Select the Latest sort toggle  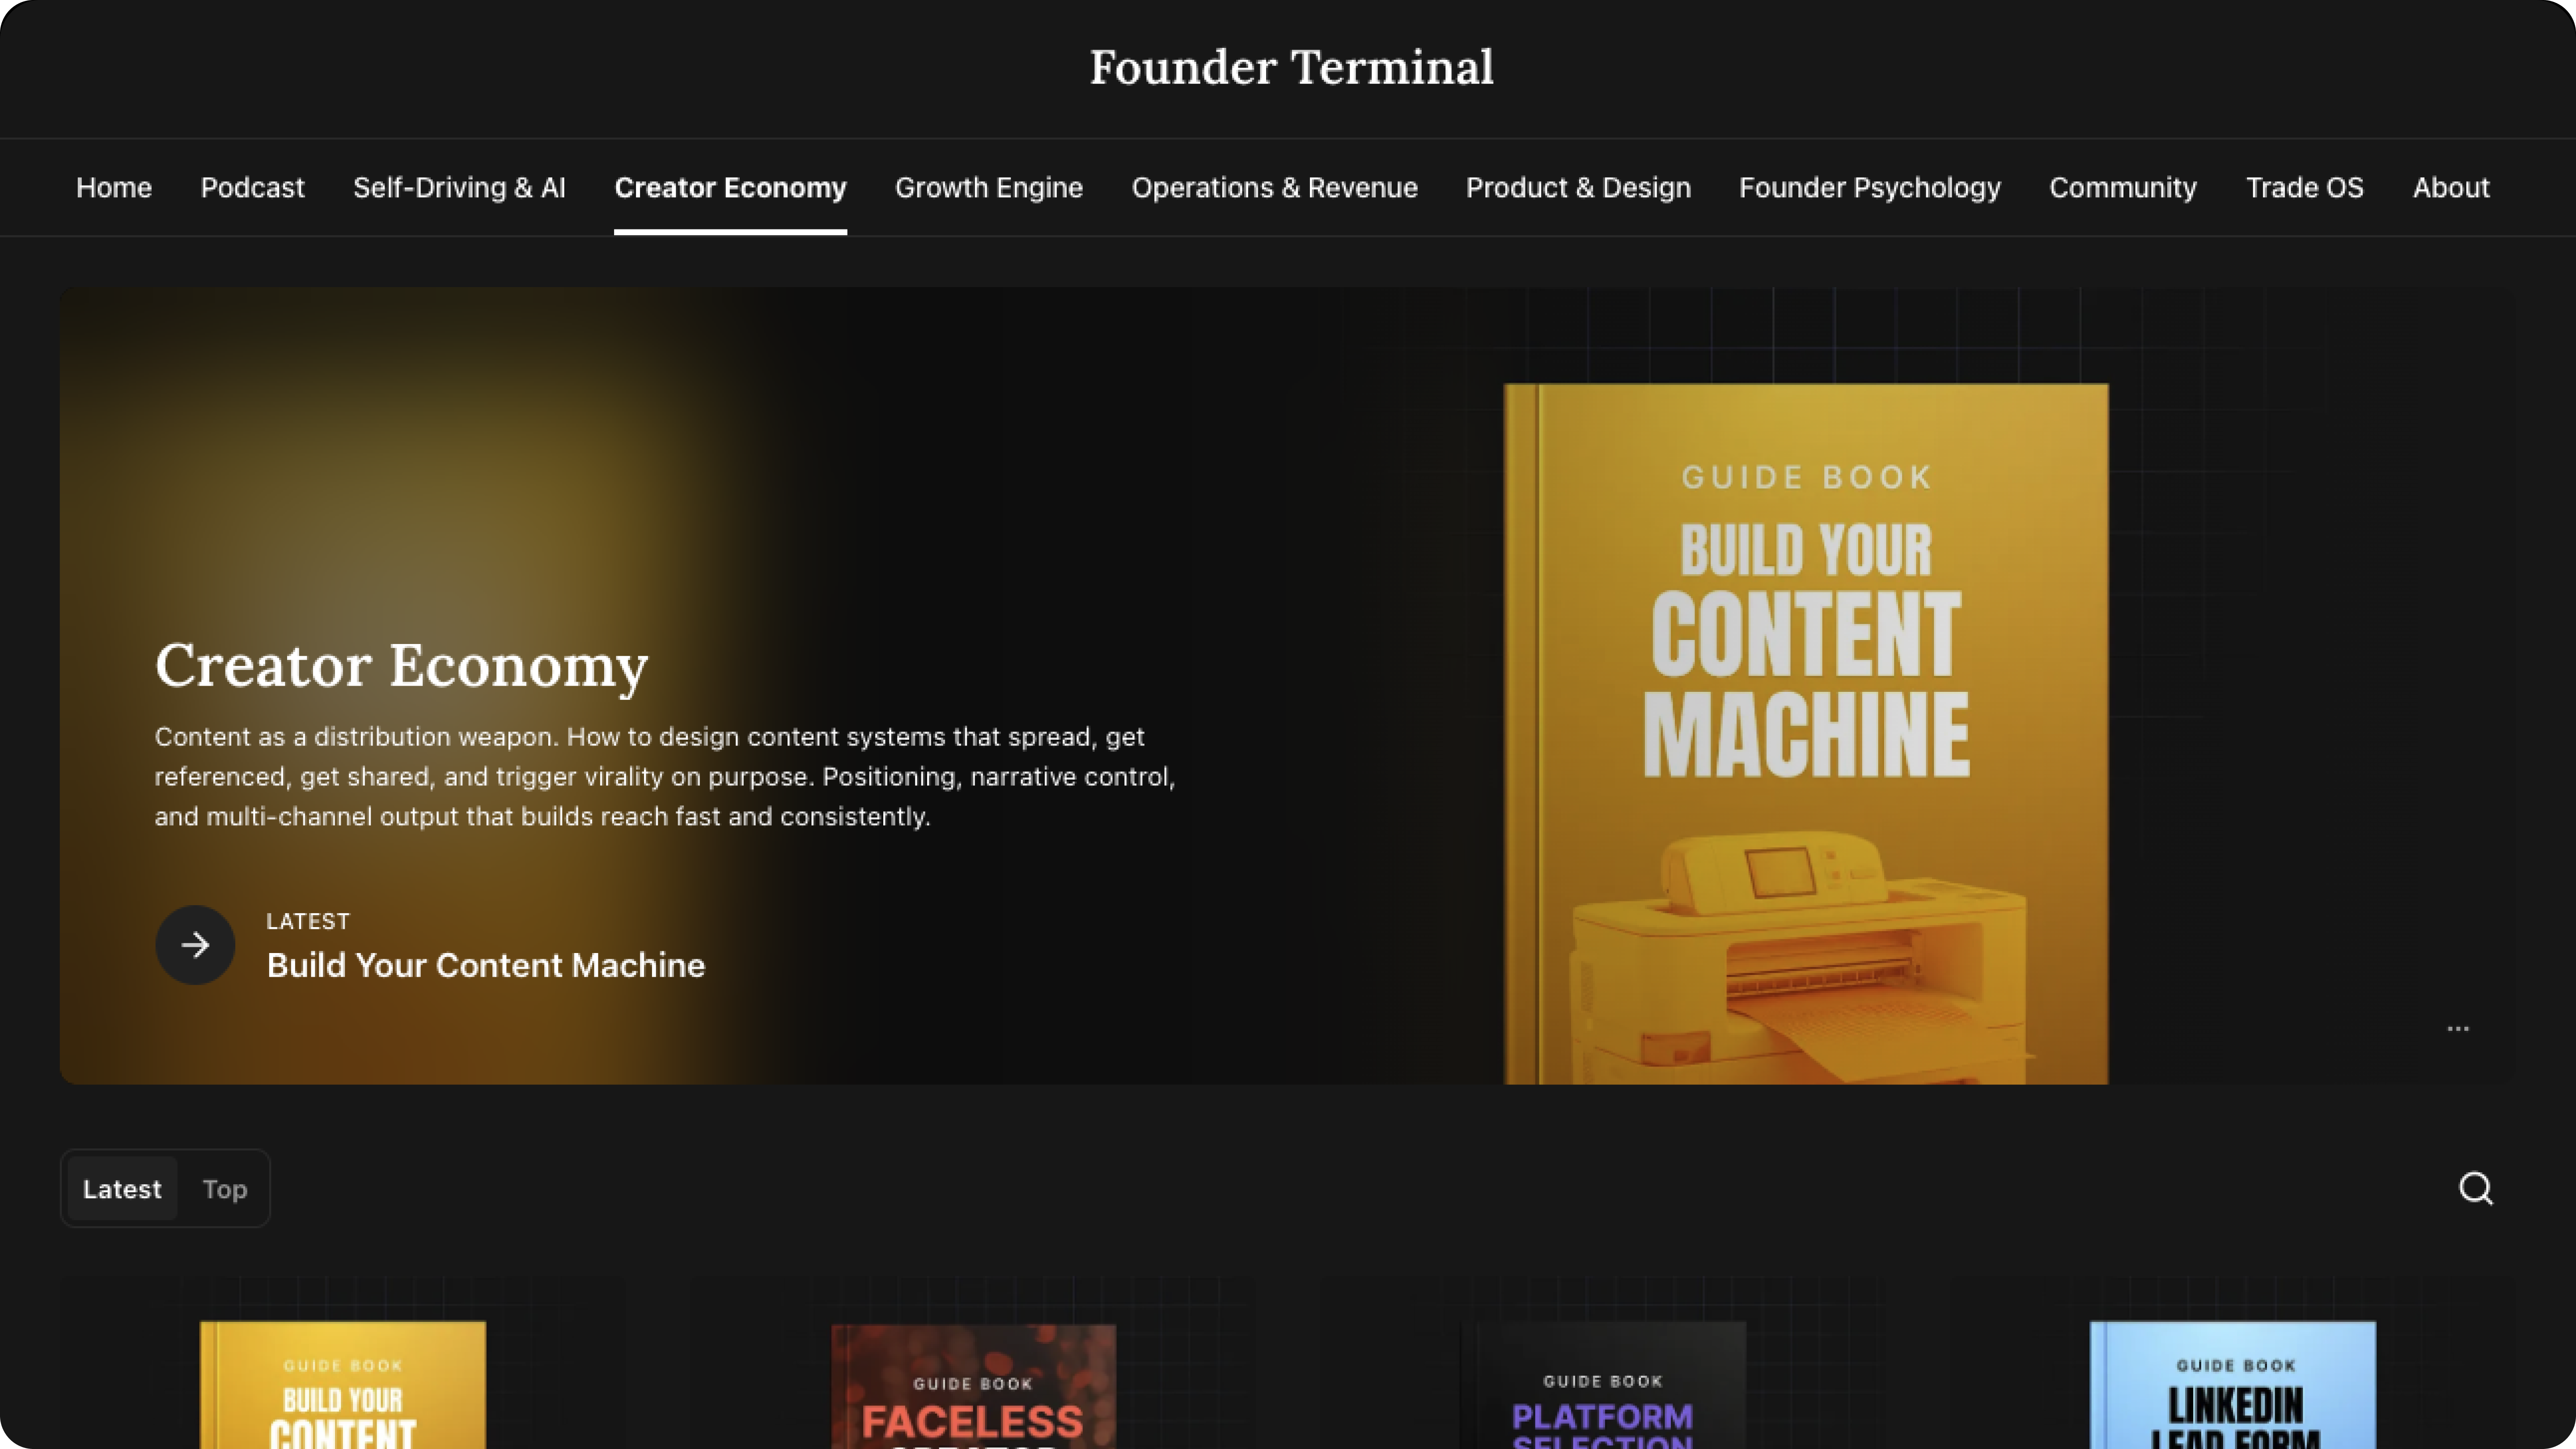(x=122, y=1189)
